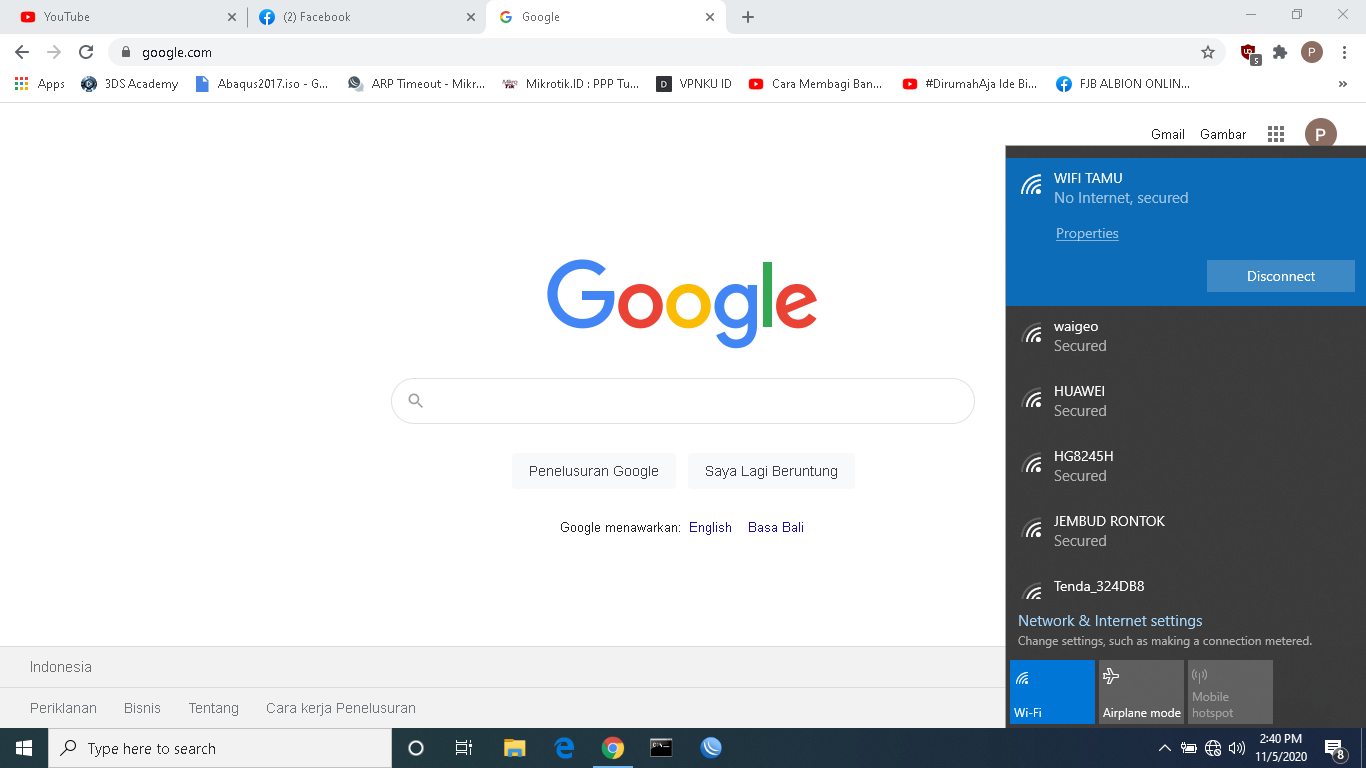Open Cortana circle icon

click(x=416, y=748)
